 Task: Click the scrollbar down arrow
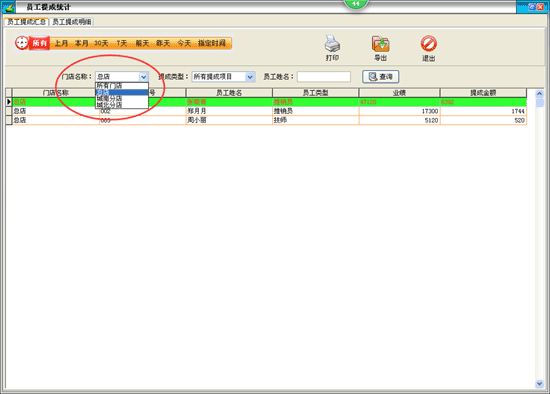pyautogui.click(x=539, y=384)
